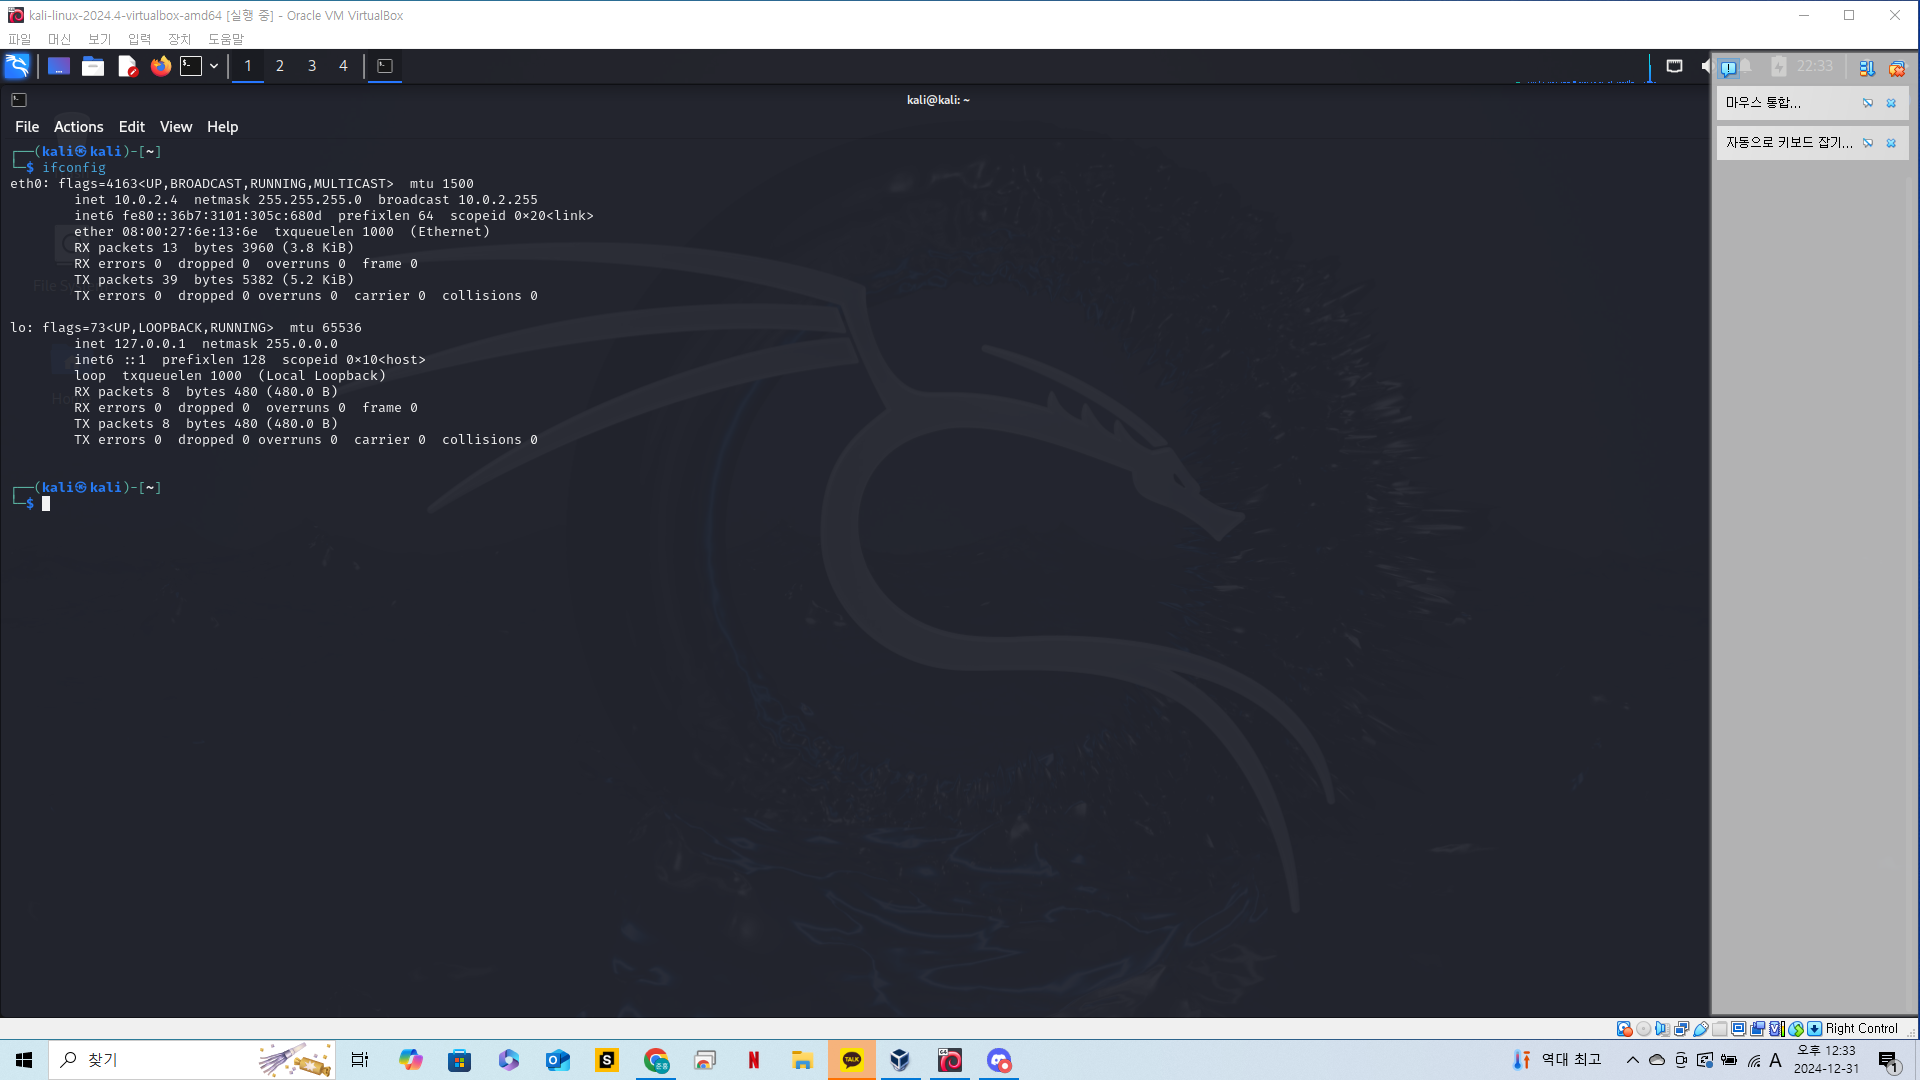
Task: Open the Kali dragon applications menu
Action: (17, 66)
